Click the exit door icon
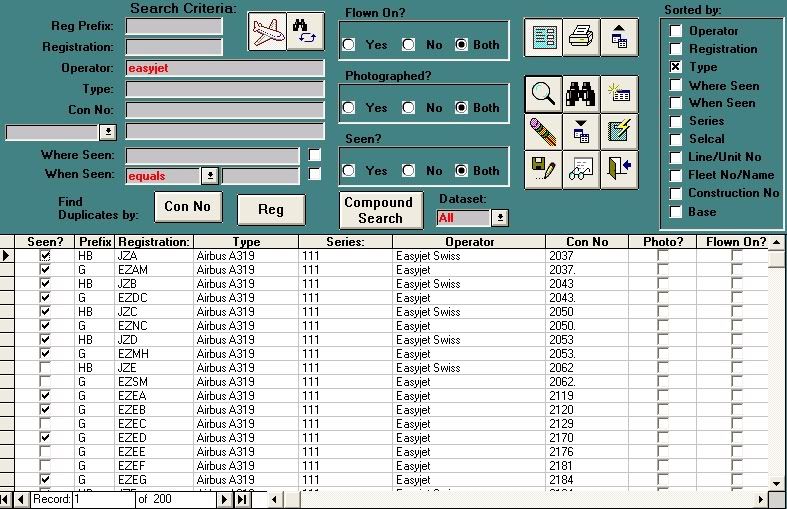 pos(619,169)
